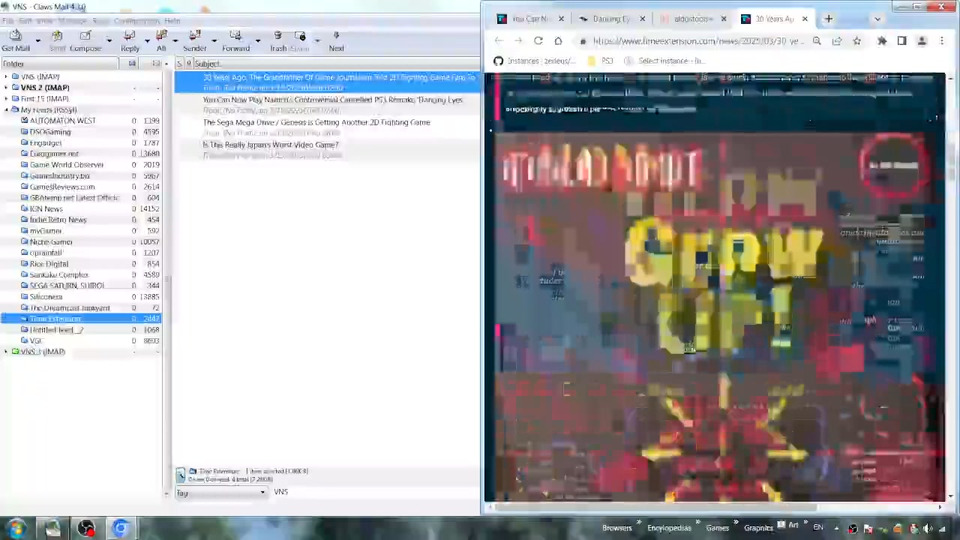960x540 pixels.
Task: Collapse the My Feeds (RSSyl) tree
Action: coord(6,110)
